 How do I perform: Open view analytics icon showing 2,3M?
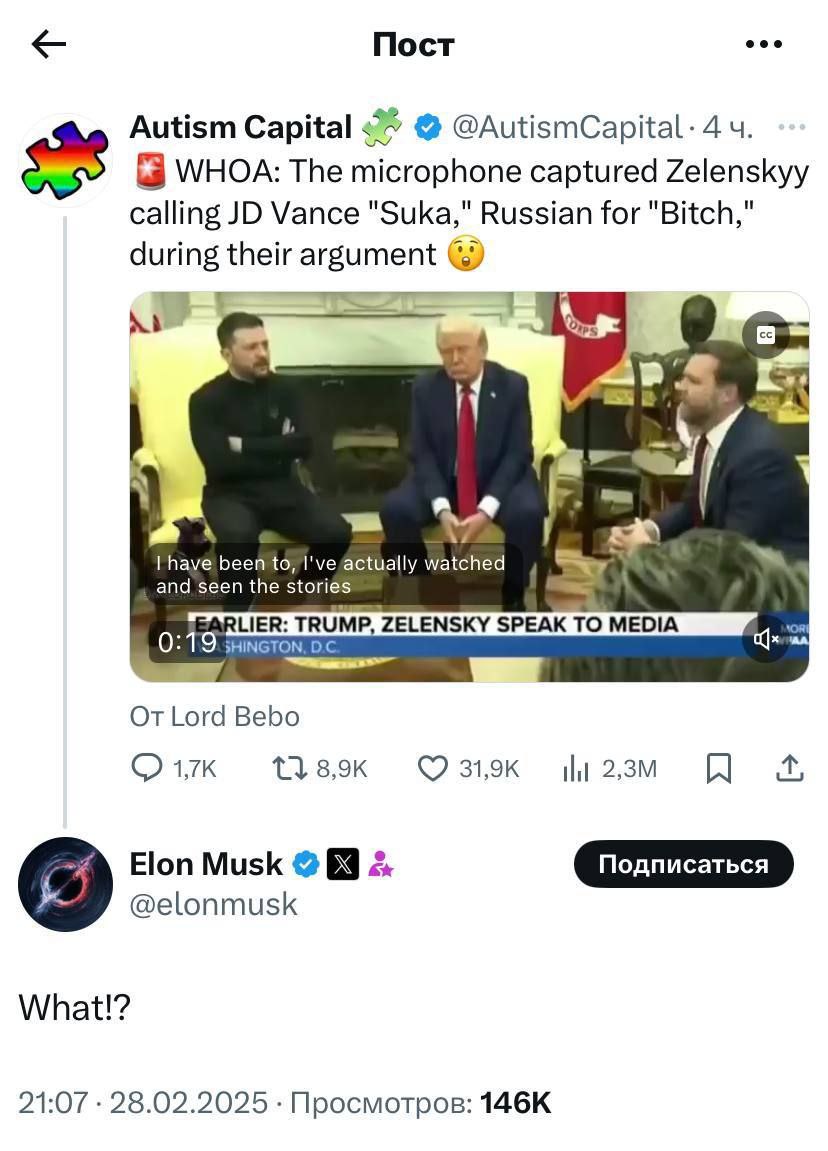[576, 768]
